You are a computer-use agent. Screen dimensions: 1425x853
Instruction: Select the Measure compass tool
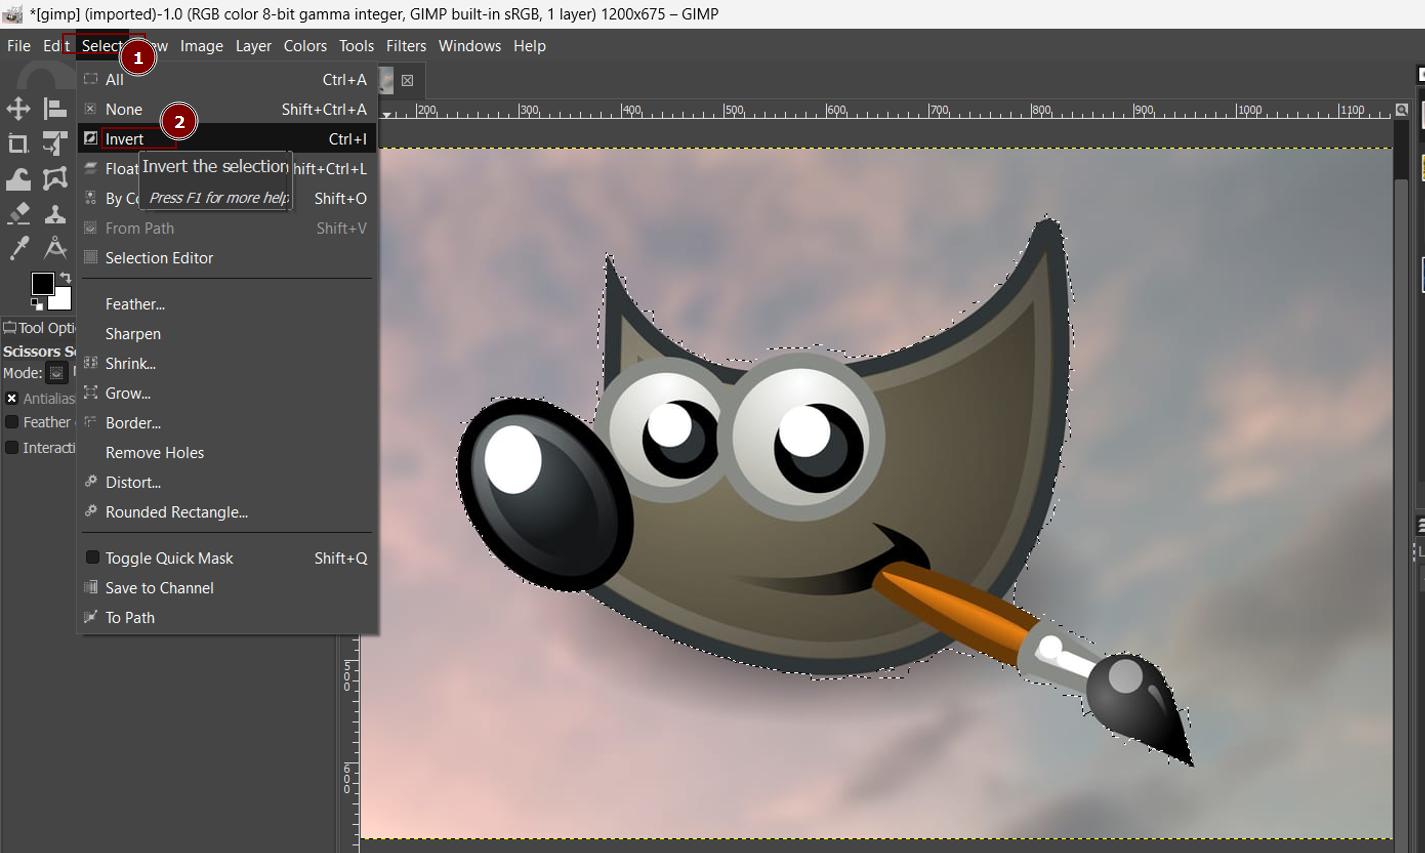55,248
